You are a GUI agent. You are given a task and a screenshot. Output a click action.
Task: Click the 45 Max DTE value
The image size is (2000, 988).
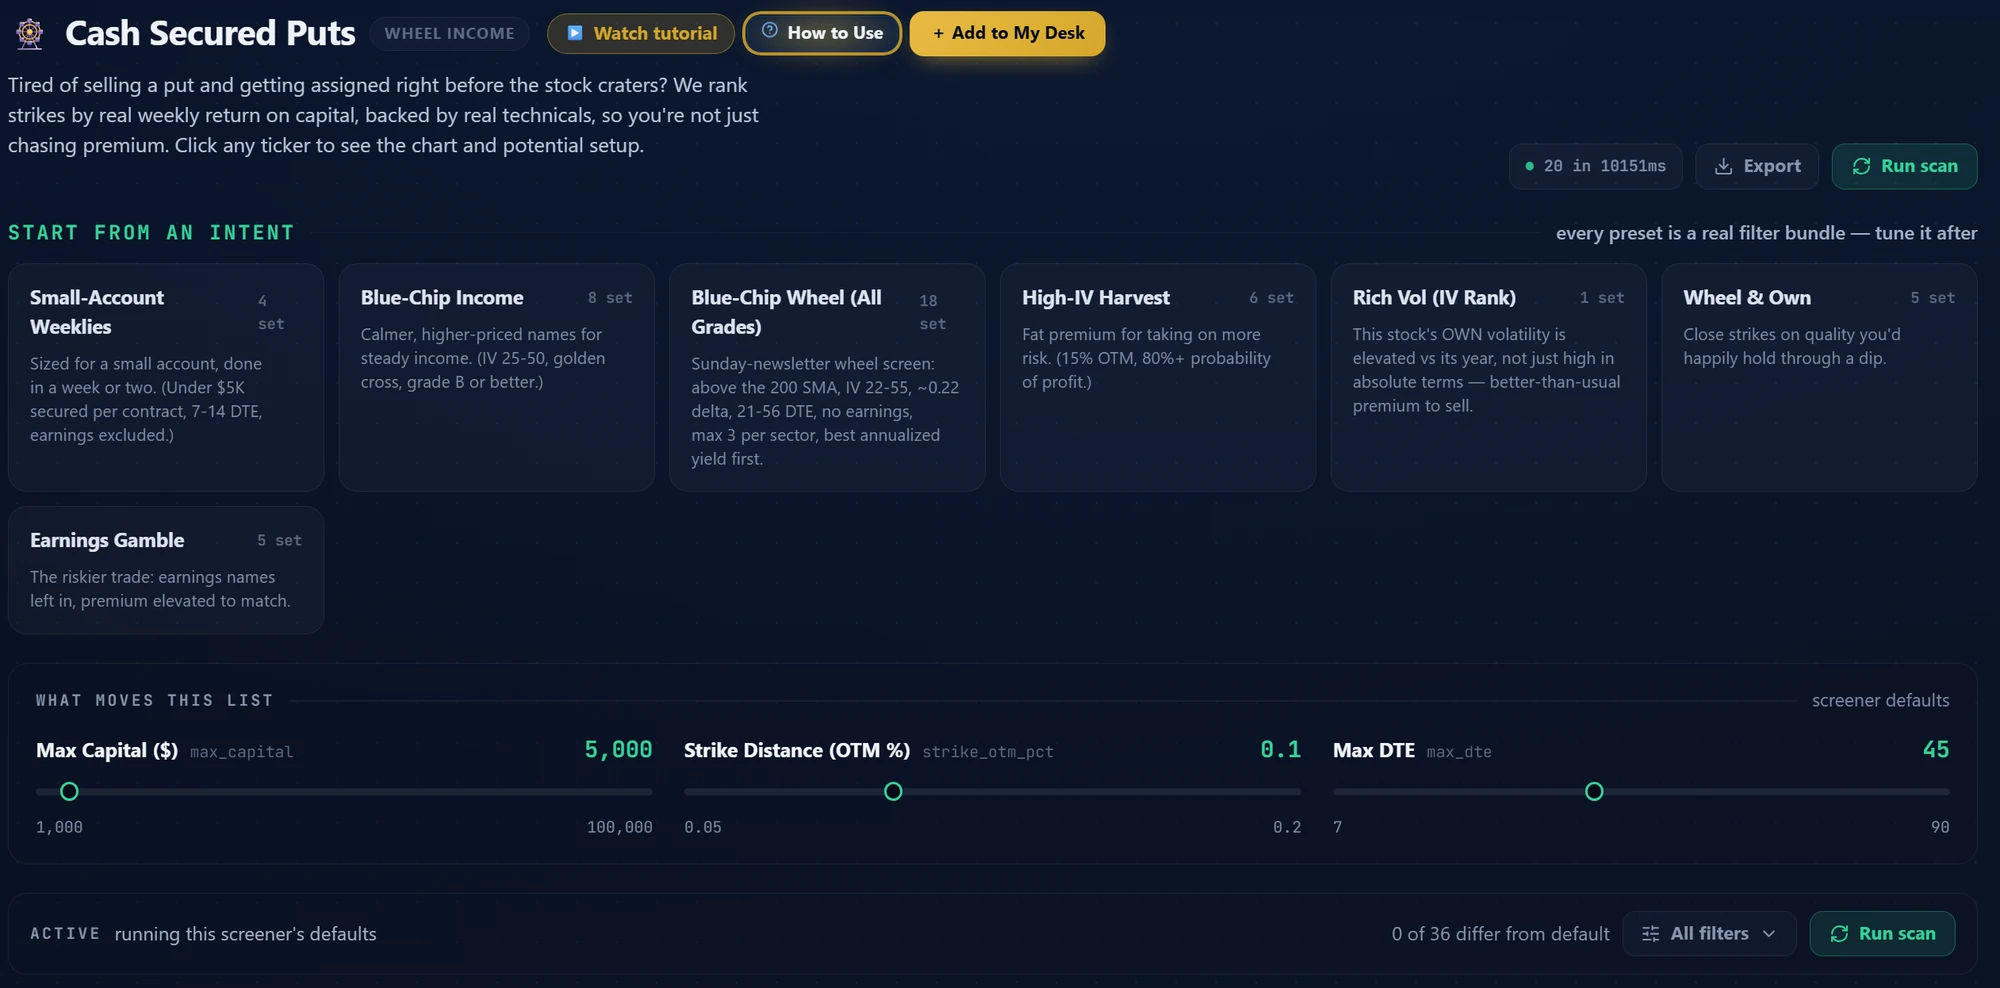tap(1936, 750)
